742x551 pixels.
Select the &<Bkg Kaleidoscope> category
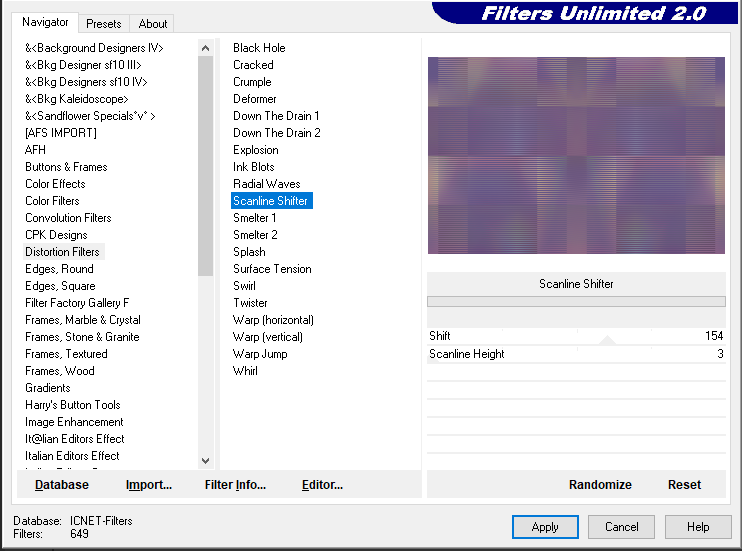click(77, 99)
